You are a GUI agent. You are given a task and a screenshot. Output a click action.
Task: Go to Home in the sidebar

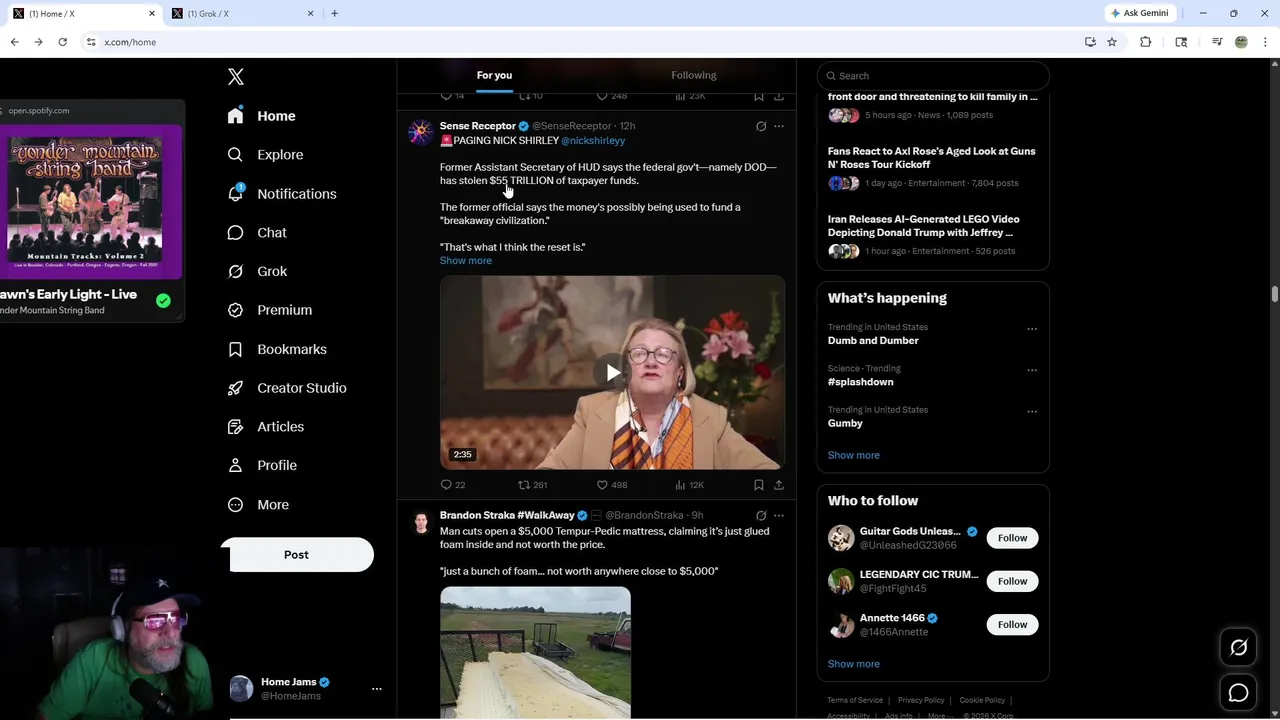[261, 116]
